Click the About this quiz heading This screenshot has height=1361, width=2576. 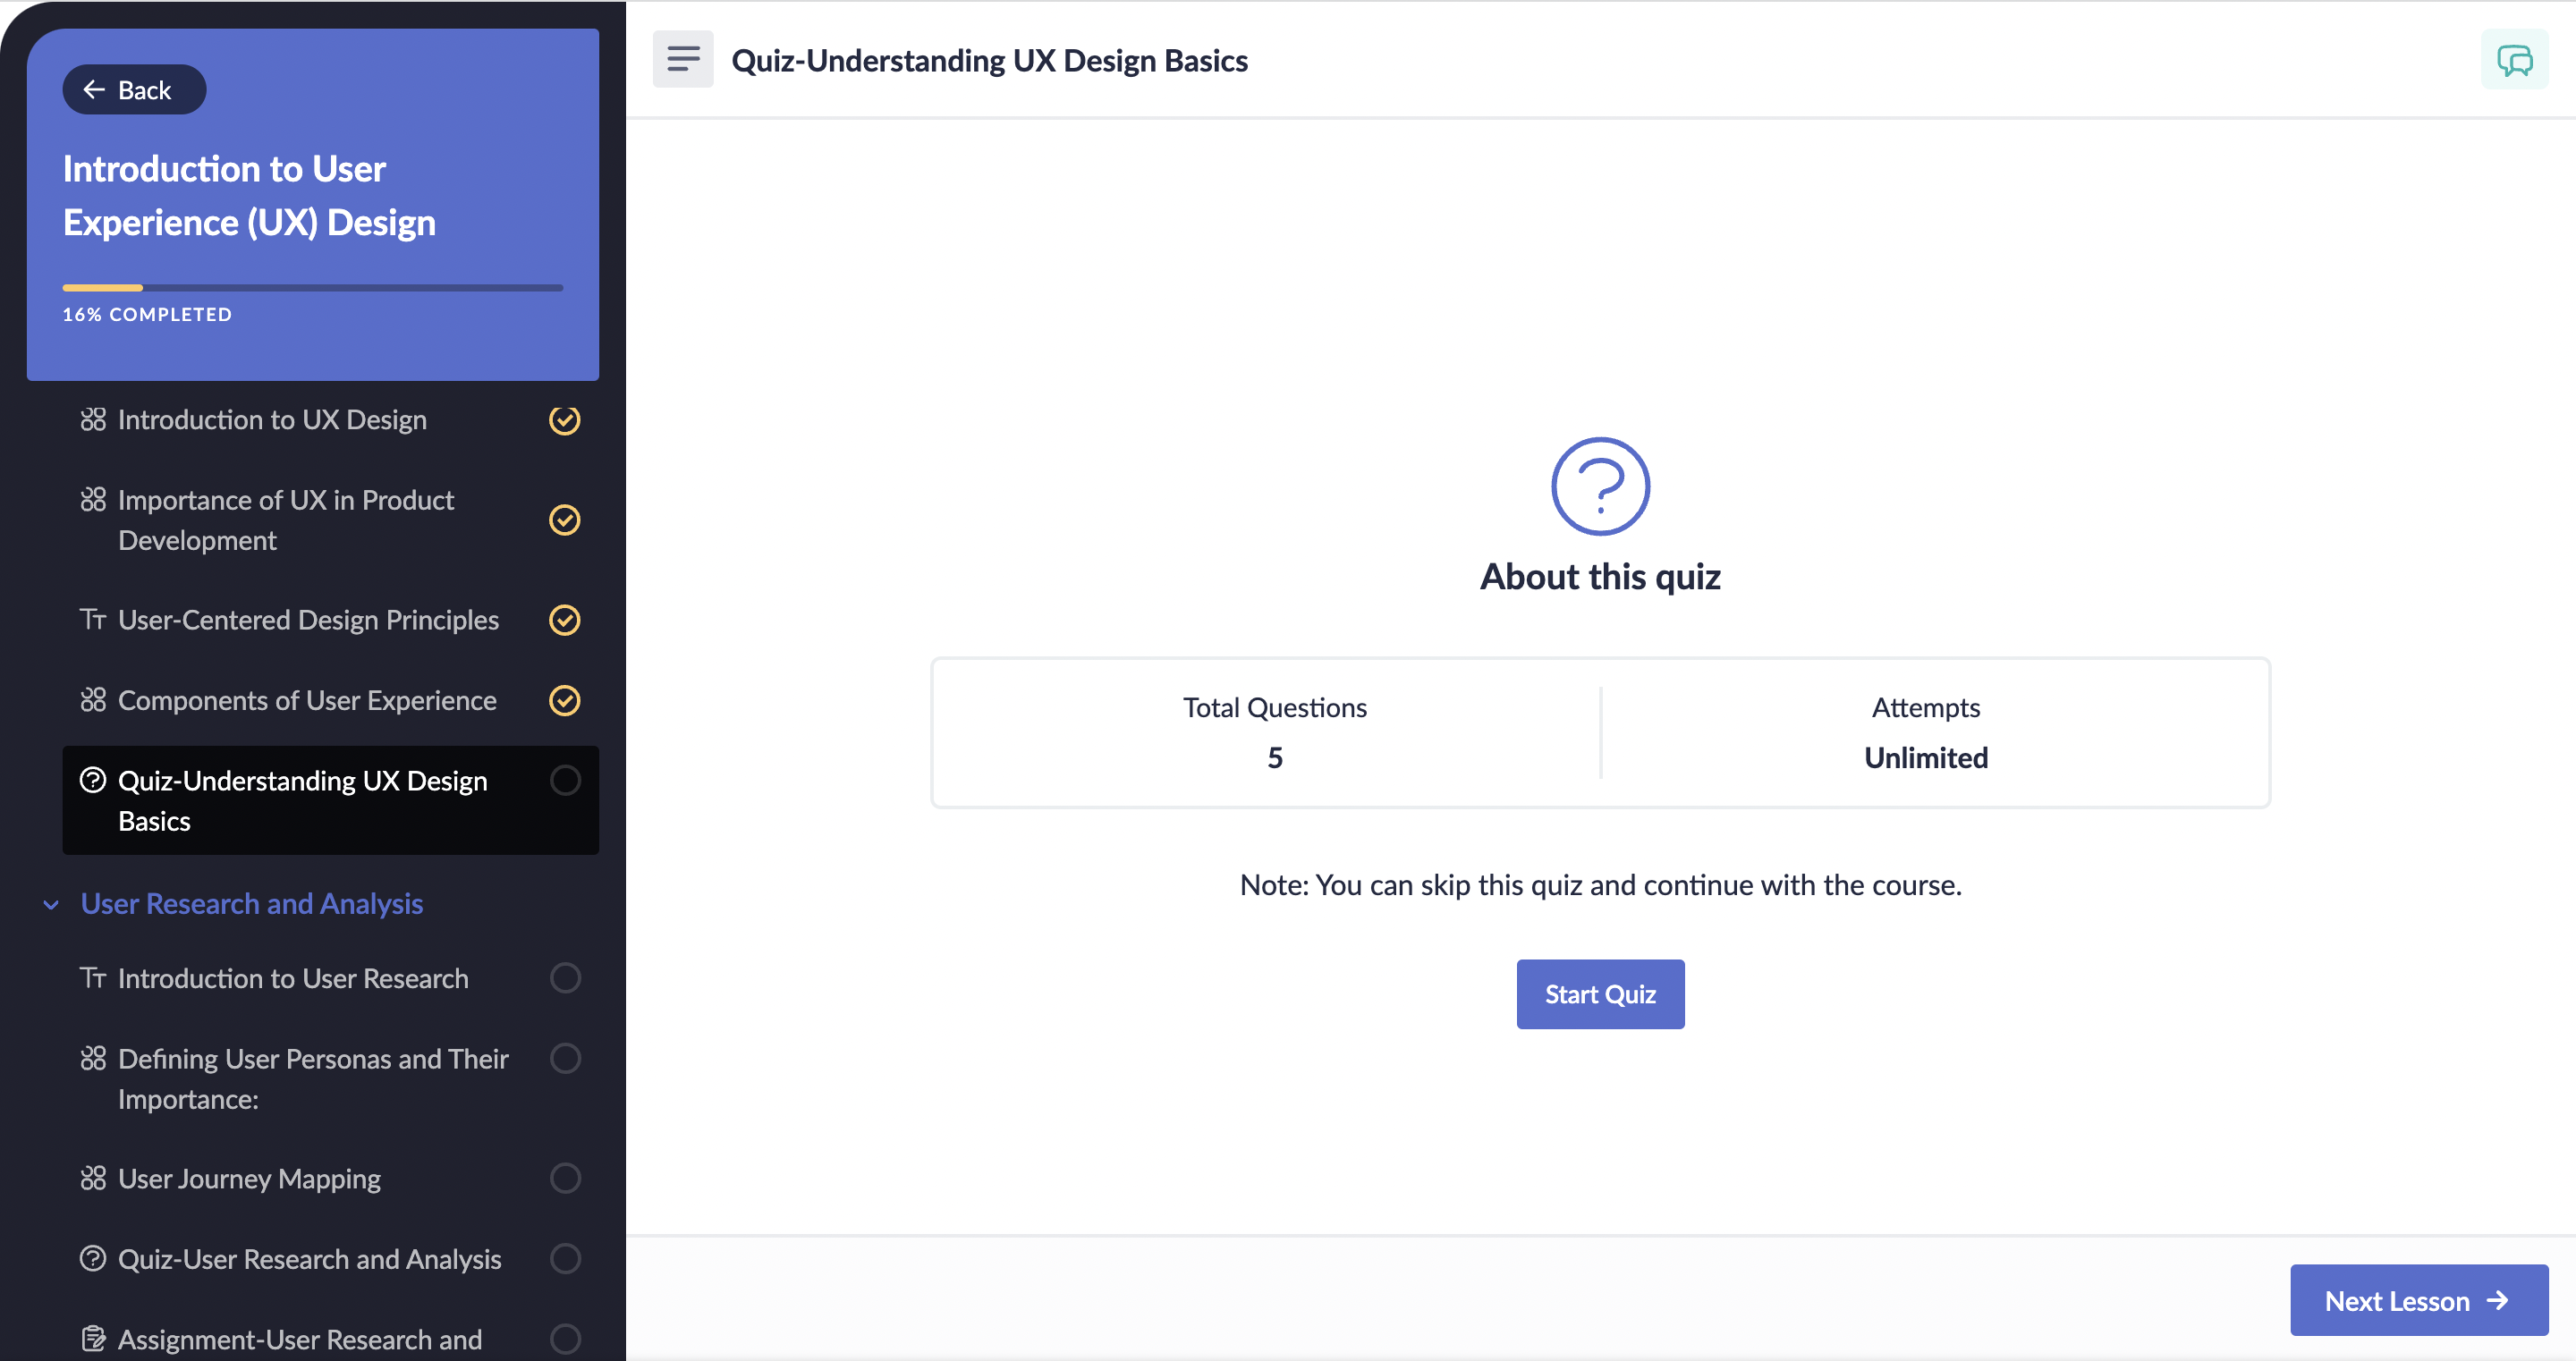tap(1600, 577)
